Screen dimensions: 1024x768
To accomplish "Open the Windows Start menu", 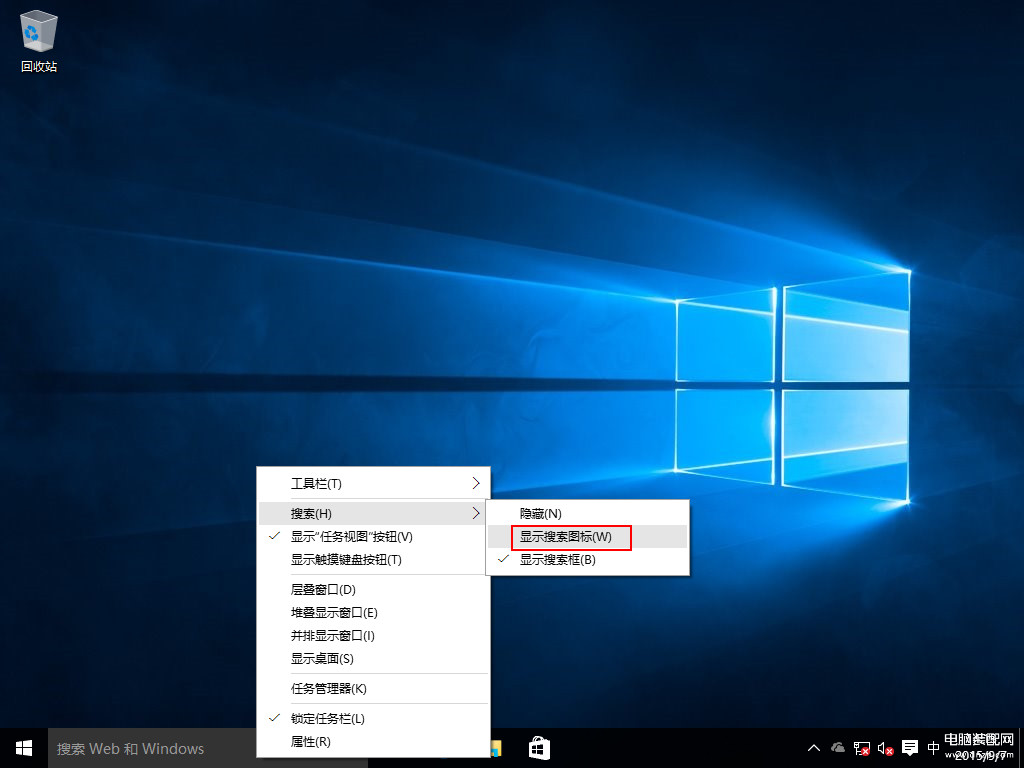I will tap(24, 748).
